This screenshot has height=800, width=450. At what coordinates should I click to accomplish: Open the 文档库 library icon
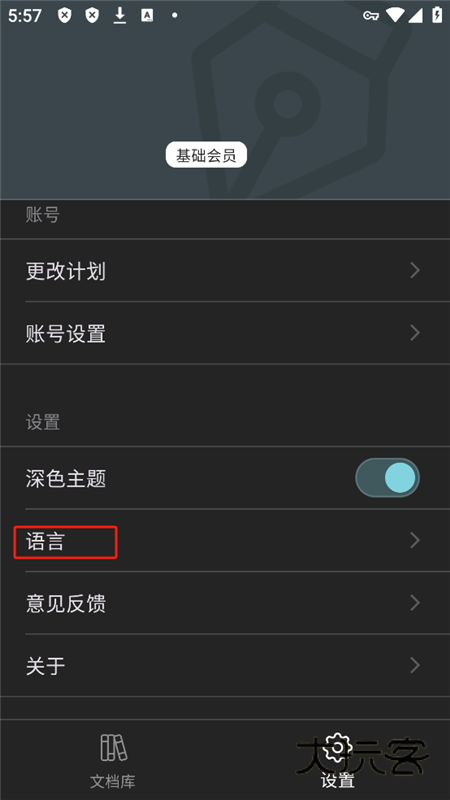click(x=113, y=747)
